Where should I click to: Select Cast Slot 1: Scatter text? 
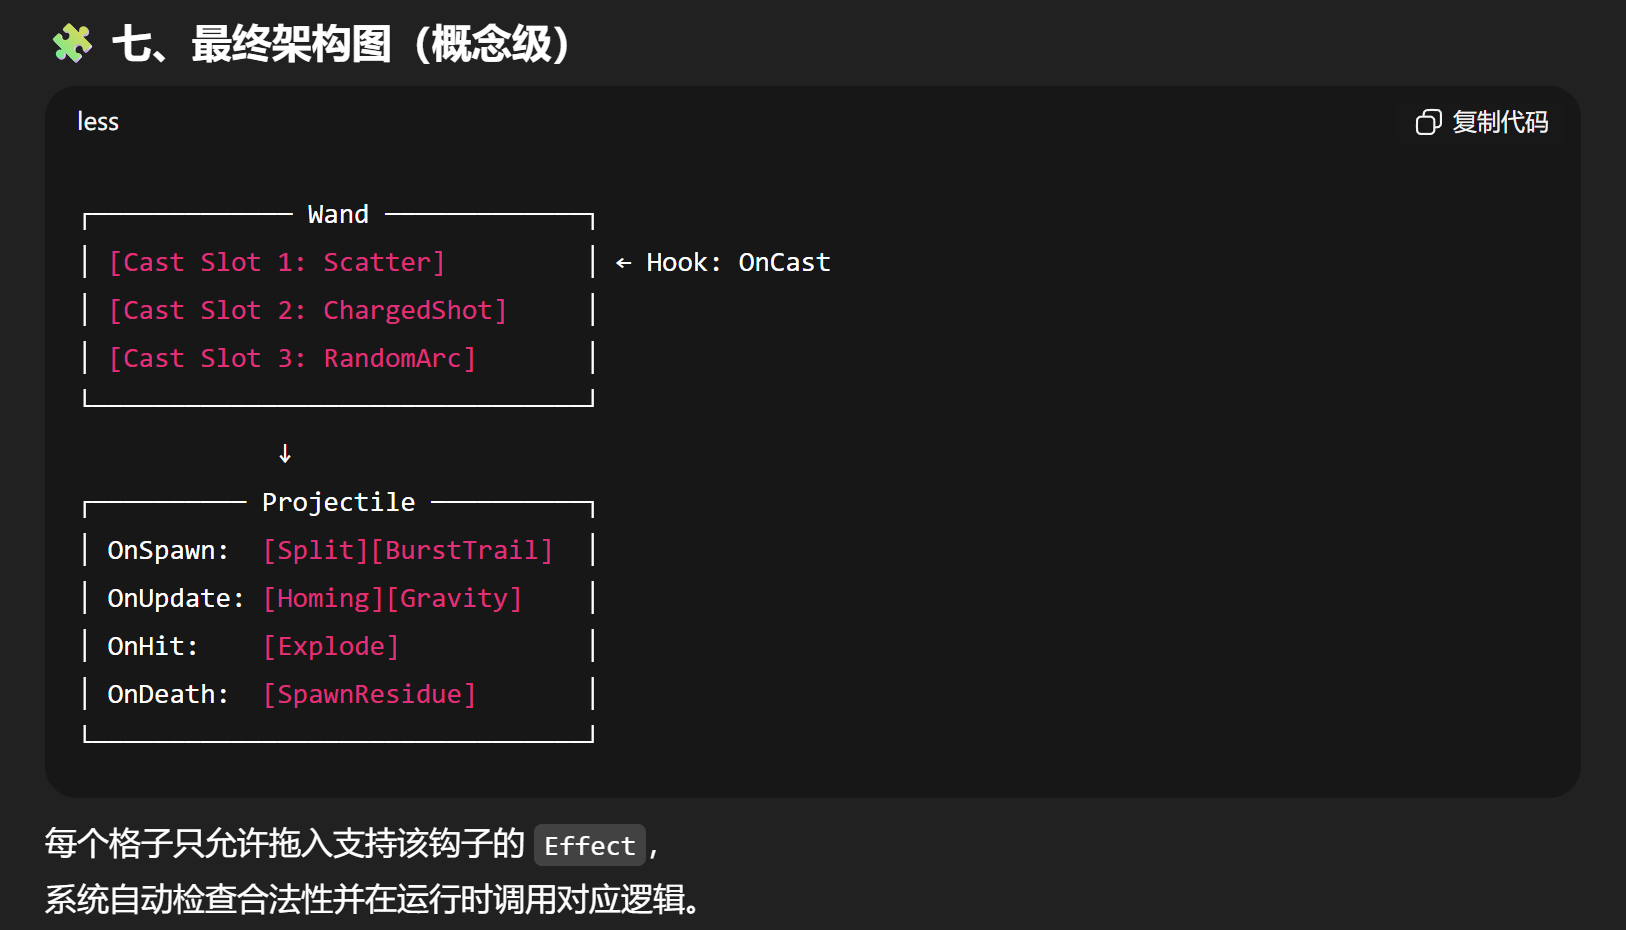(277, 262)
